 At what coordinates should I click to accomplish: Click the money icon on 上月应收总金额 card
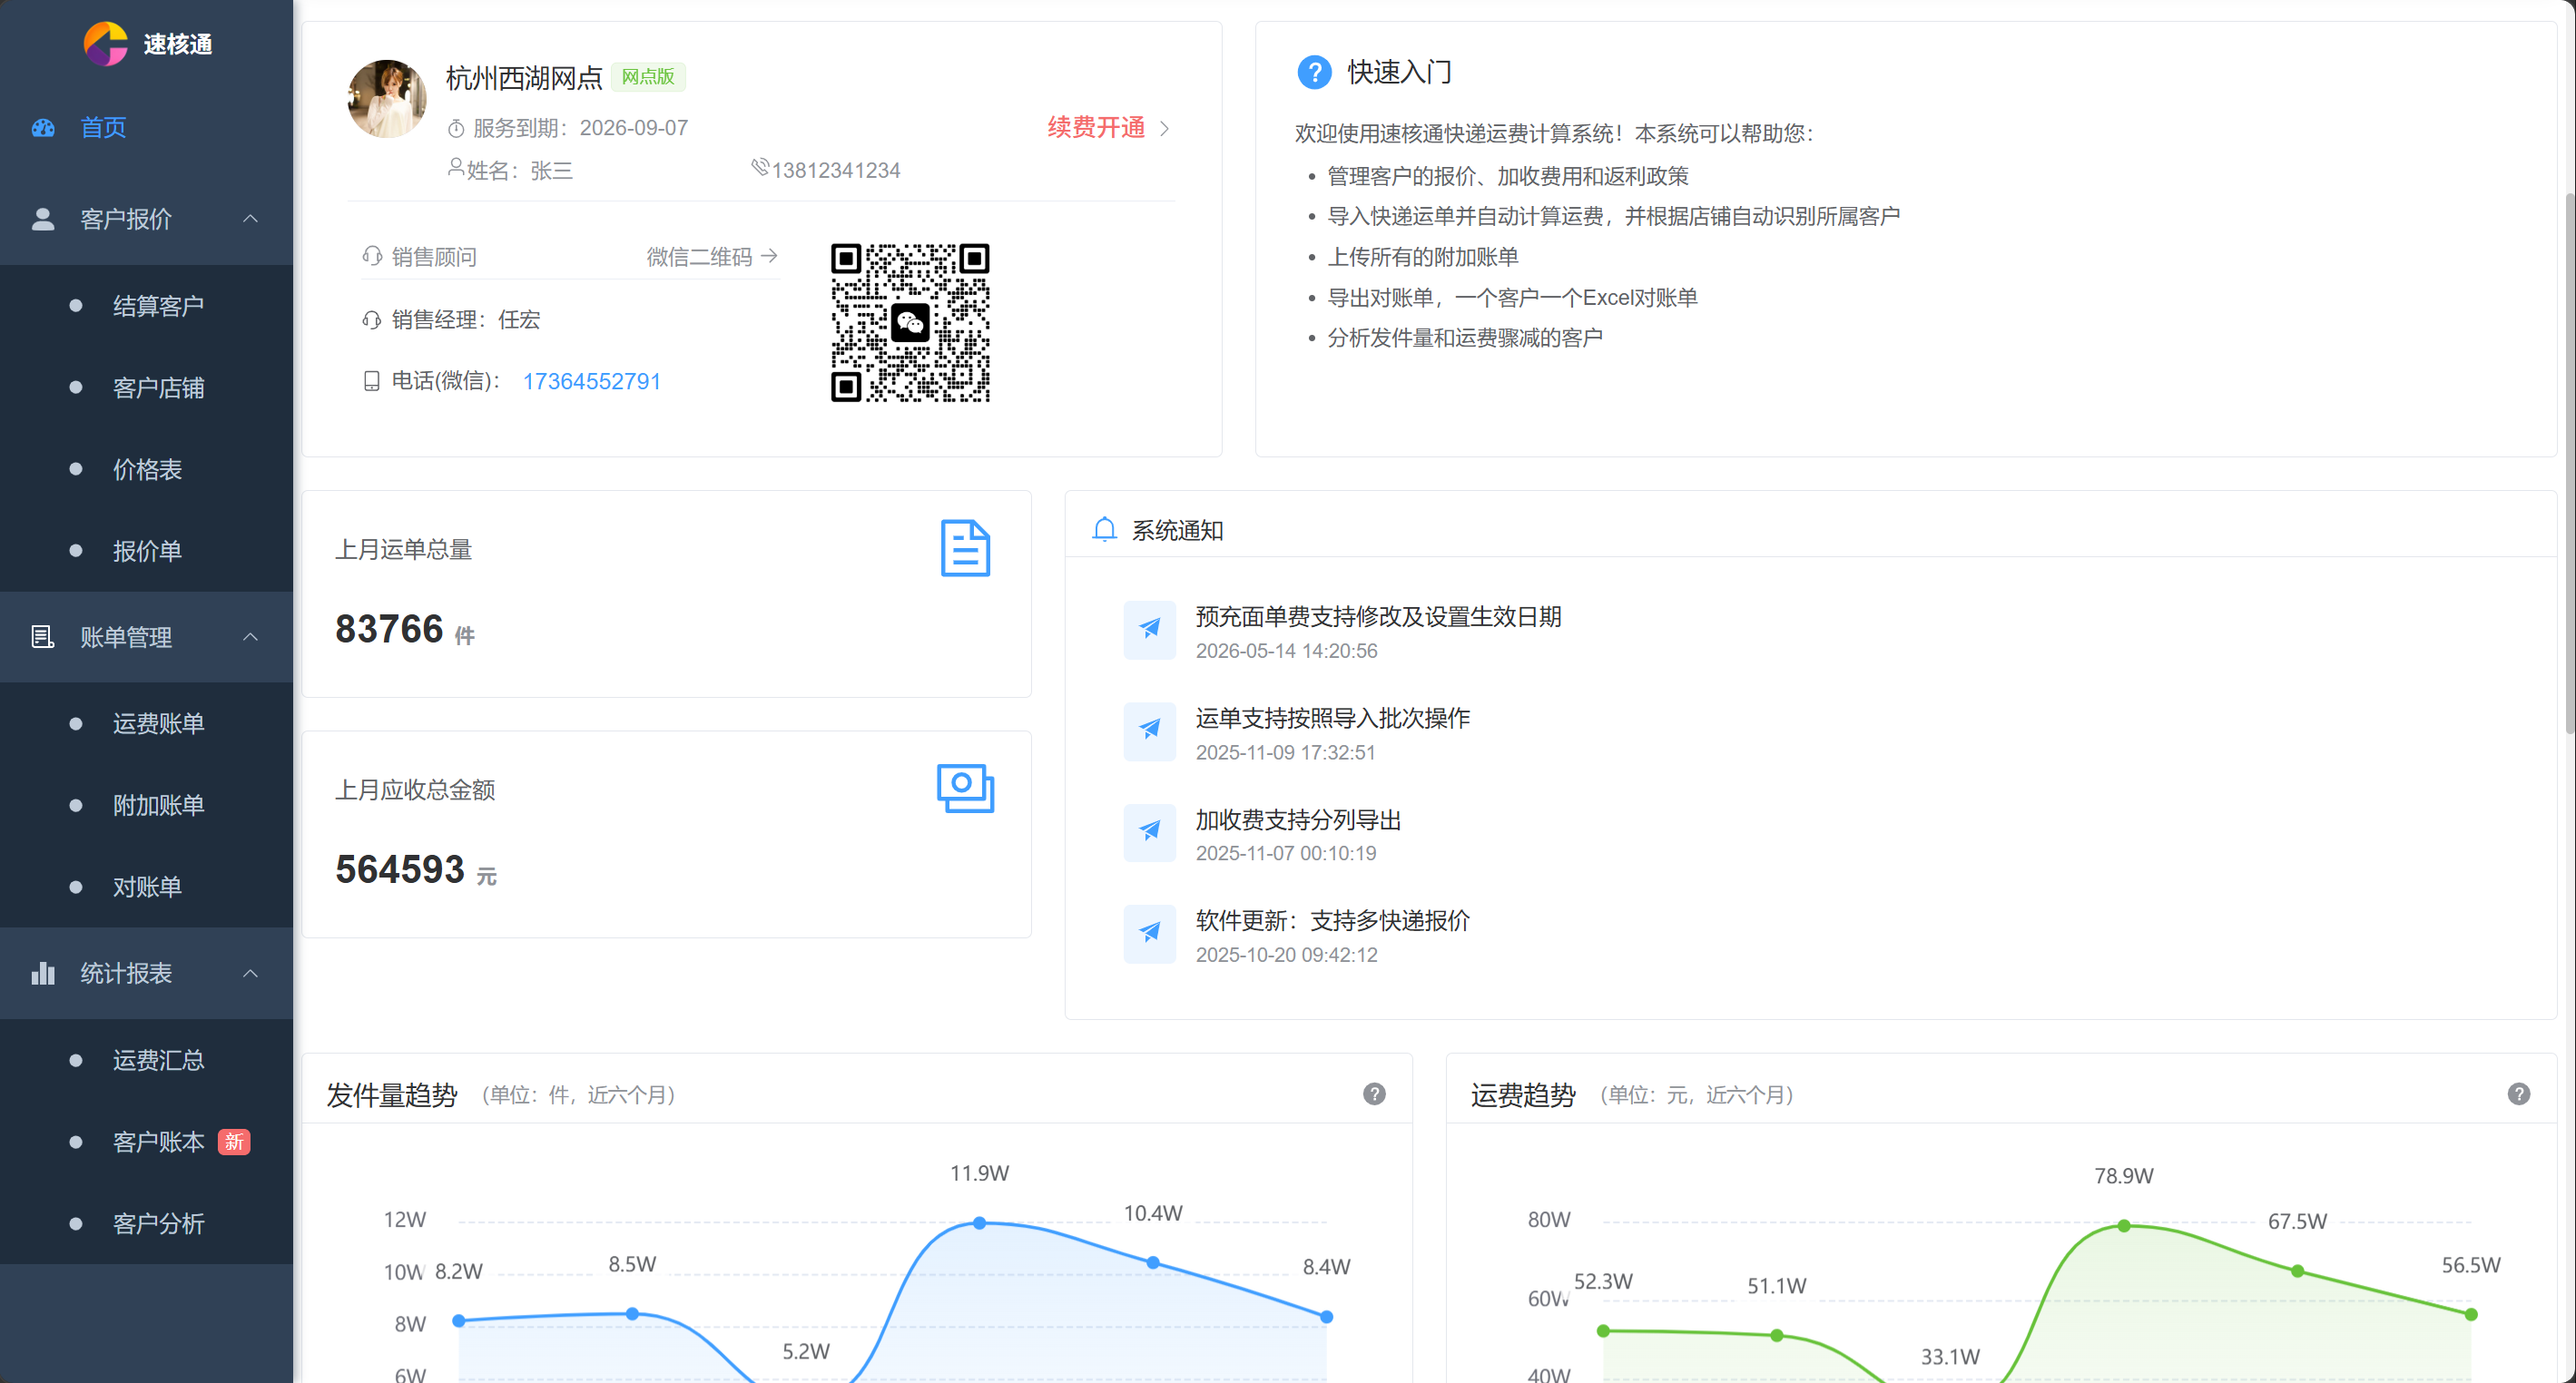click(965, 789)
